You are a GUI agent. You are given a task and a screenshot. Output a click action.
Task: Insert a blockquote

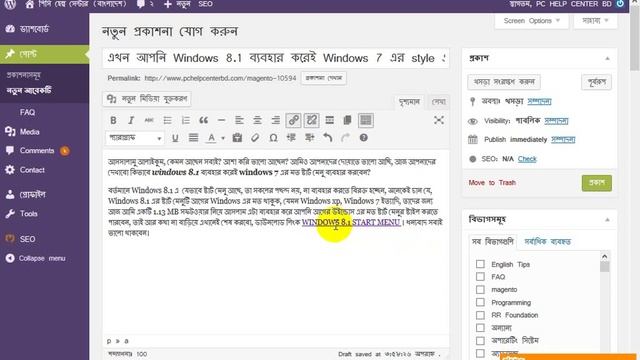pyautogui.click(x=204, y=120)
